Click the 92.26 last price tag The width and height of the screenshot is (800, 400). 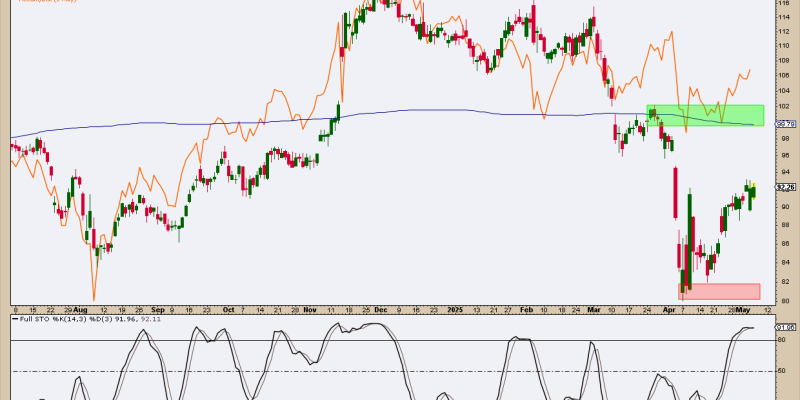(x=784, y=187)
